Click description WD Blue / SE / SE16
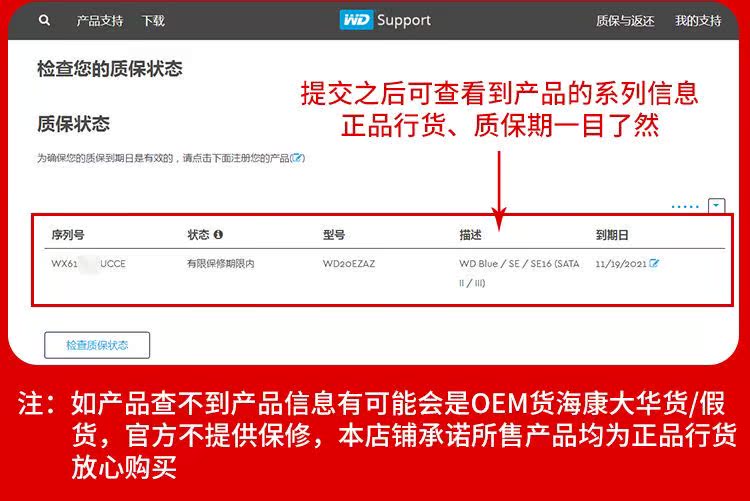This screenshot has height=501, width=750. click(x=519, y=273)
